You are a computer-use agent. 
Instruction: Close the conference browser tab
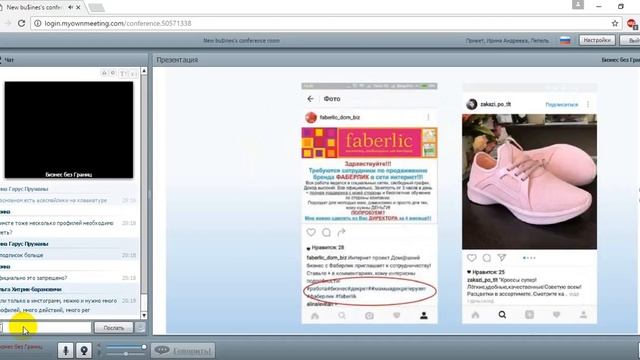(x=78, y=7)
